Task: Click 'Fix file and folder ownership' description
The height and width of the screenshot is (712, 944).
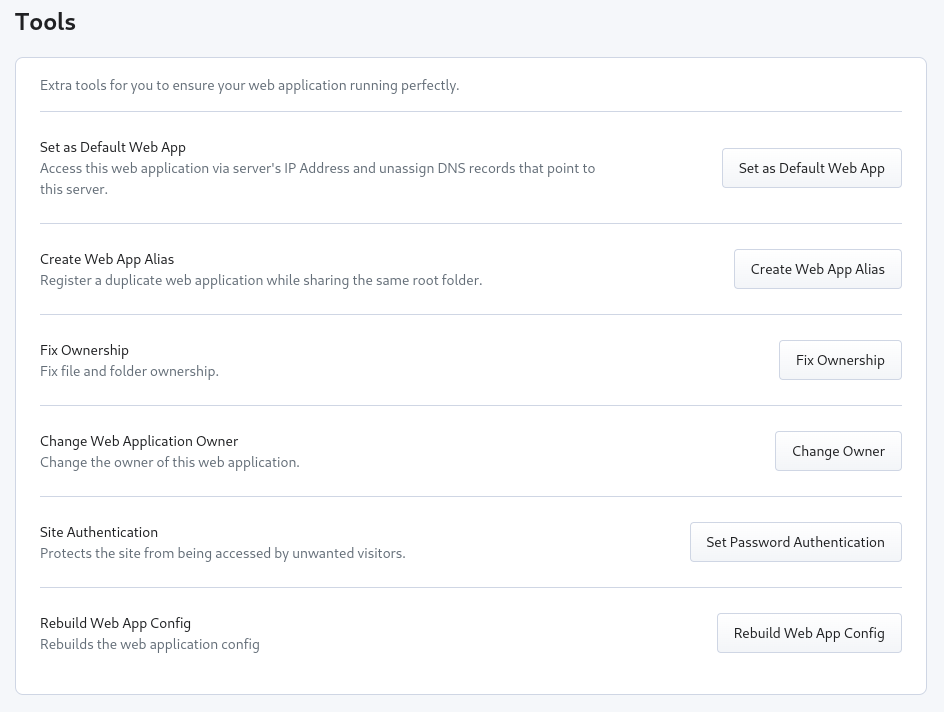Action: [129, 371]
